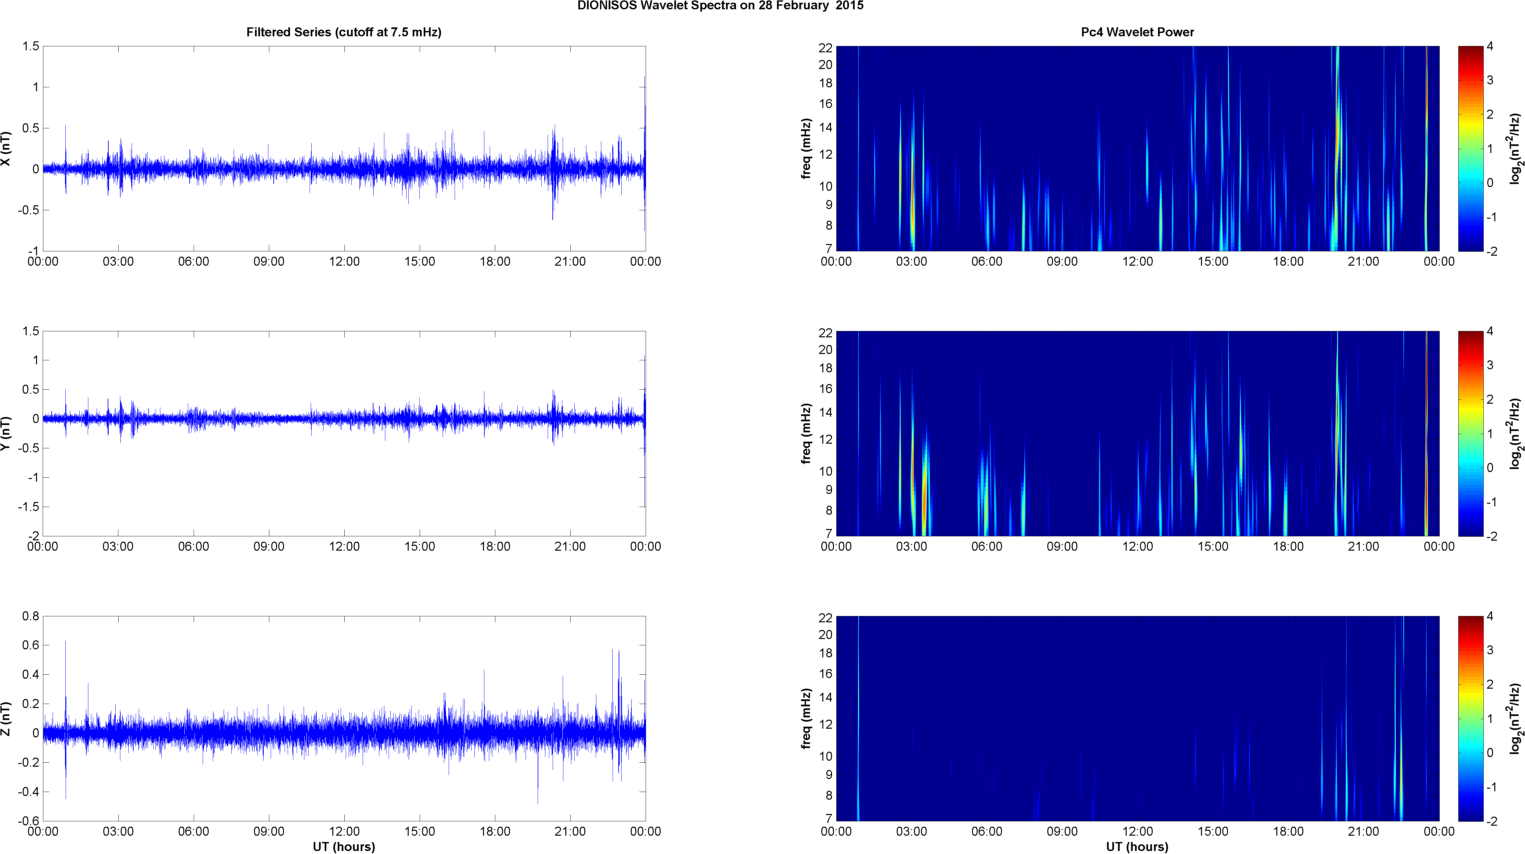Click inside the Y component wavelet spectrogram
Screen dimensions: 1525x854
[x=1137, y=434]
